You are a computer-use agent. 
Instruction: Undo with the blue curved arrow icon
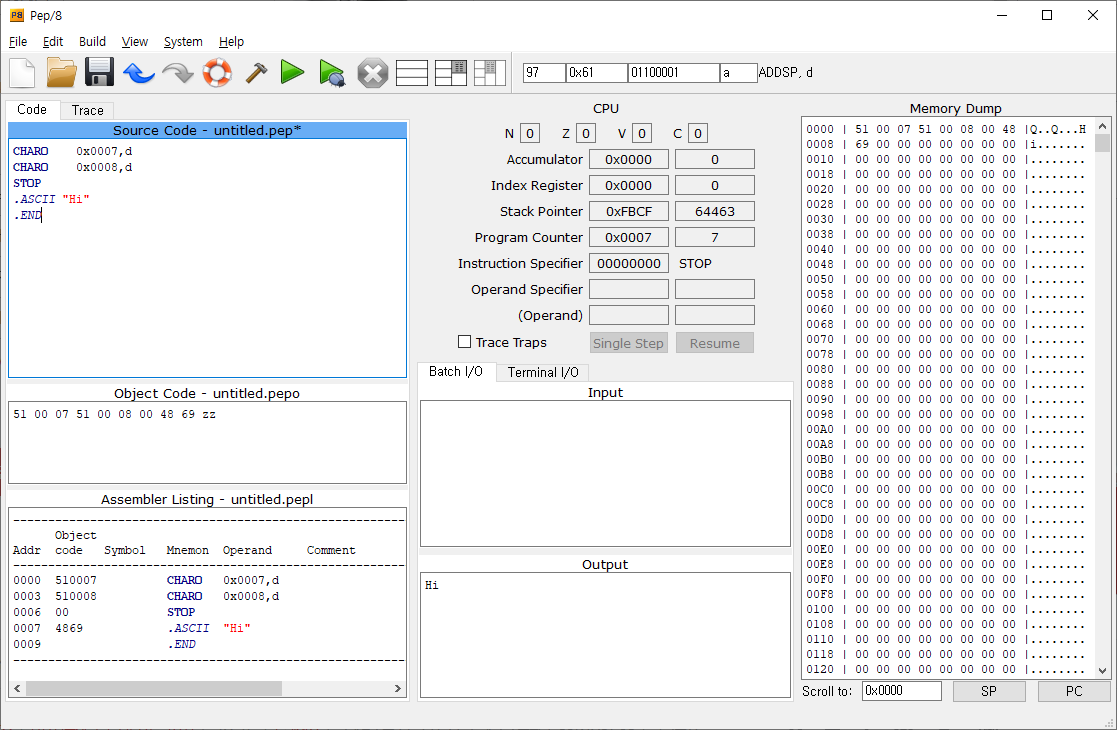click(x=139, y=73)
